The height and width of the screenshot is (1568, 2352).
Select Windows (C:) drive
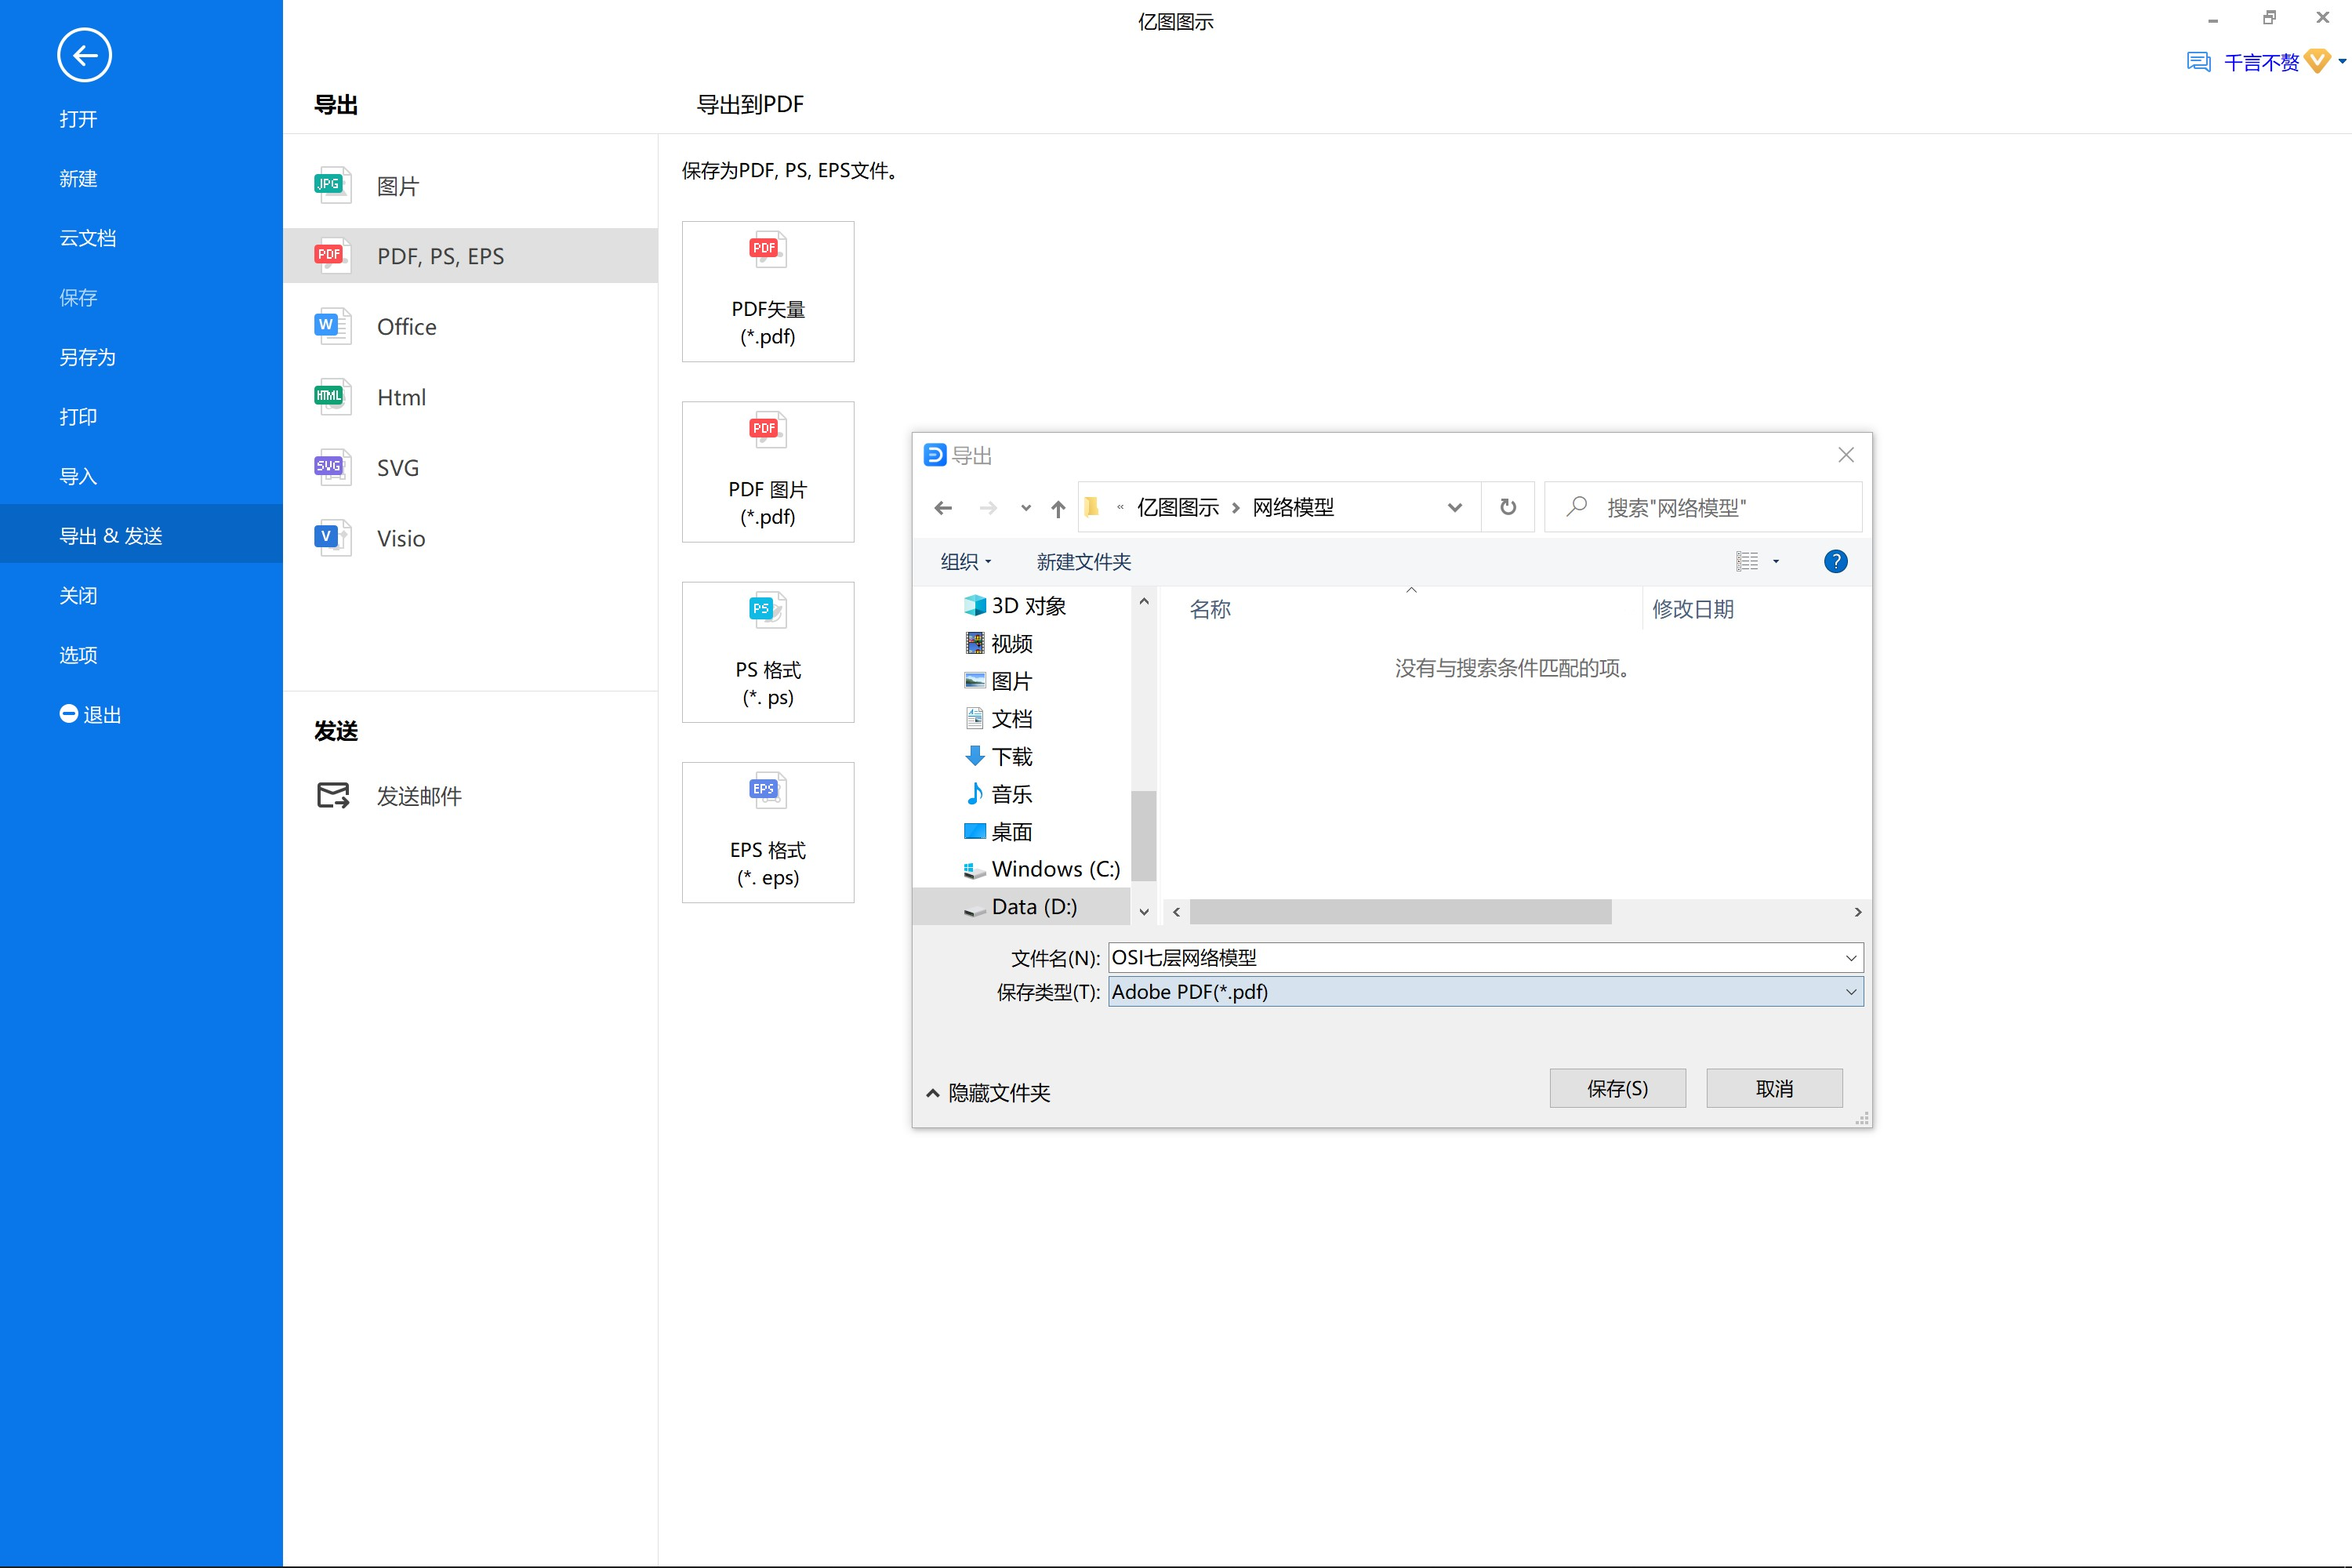coord(1041,869)
